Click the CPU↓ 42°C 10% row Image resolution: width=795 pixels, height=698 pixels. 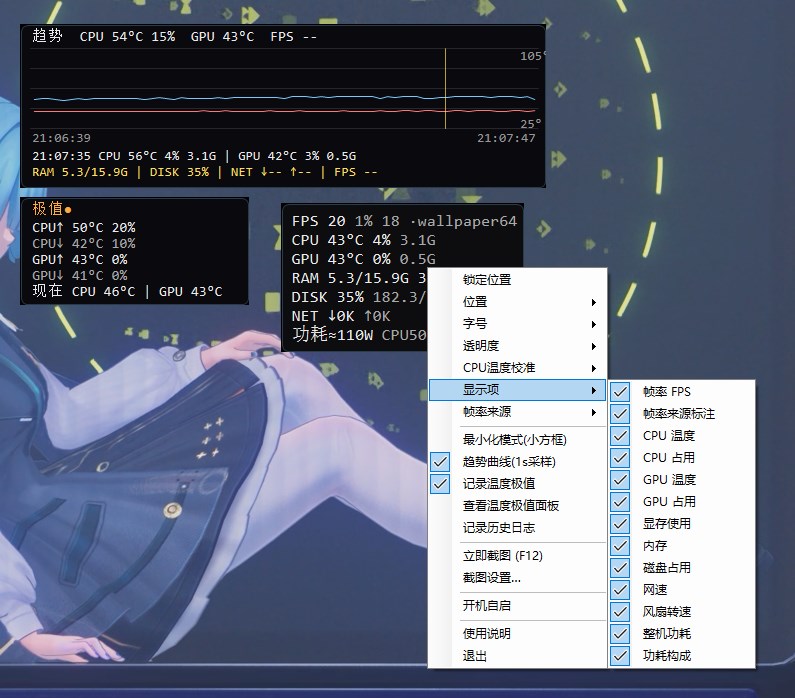tap(84, 244)
